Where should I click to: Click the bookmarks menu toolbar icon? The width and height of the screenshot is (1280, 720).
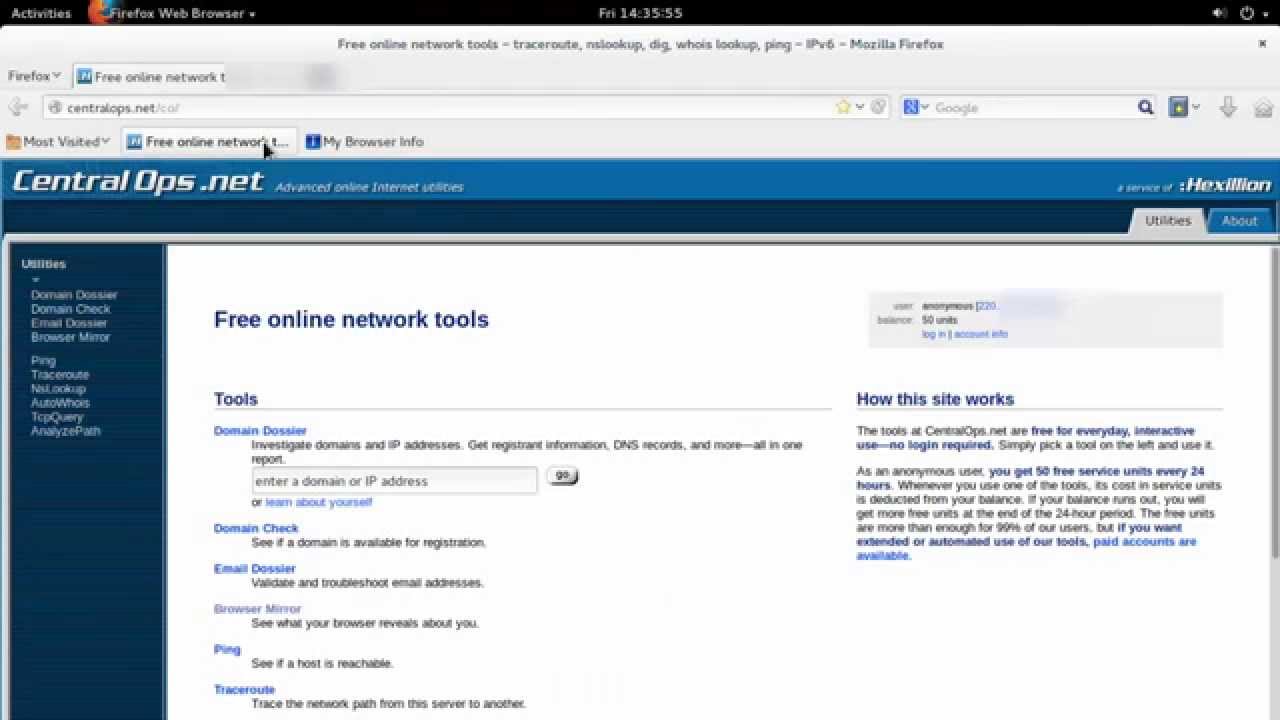tap(1178, 107)
